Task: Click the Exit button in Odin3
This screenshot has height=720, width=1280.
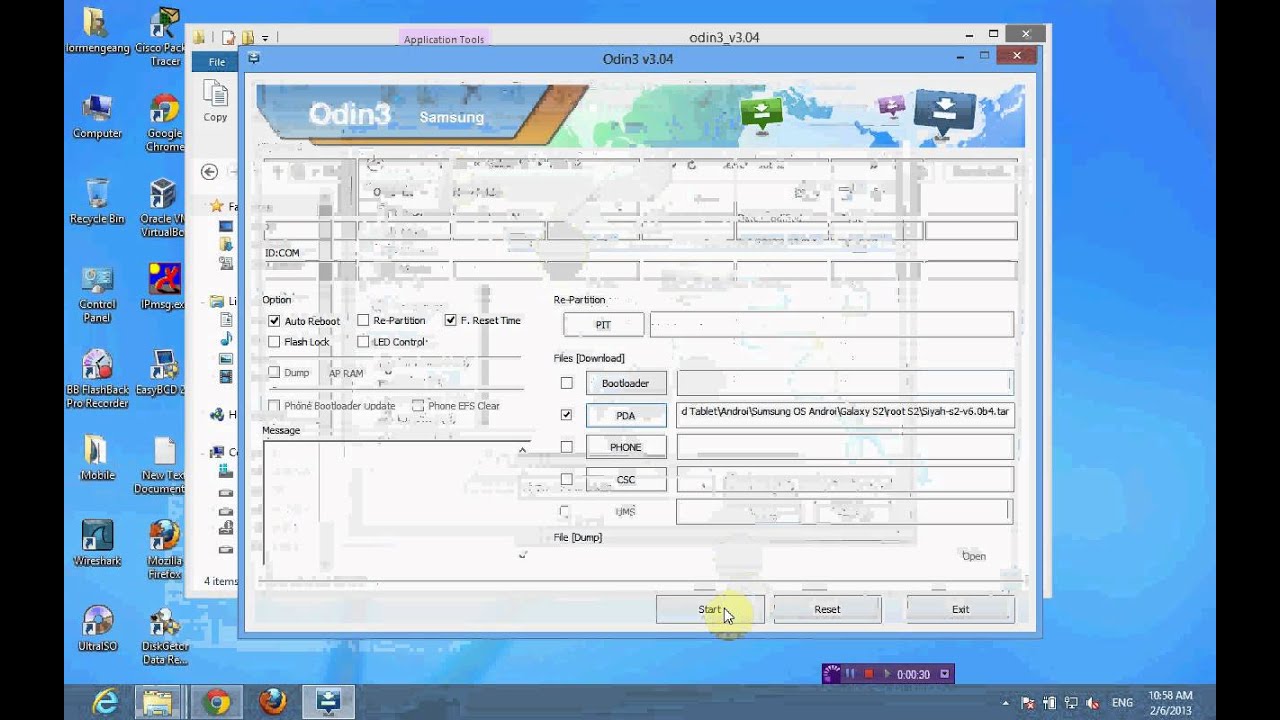Action: (x=960, y=609)
